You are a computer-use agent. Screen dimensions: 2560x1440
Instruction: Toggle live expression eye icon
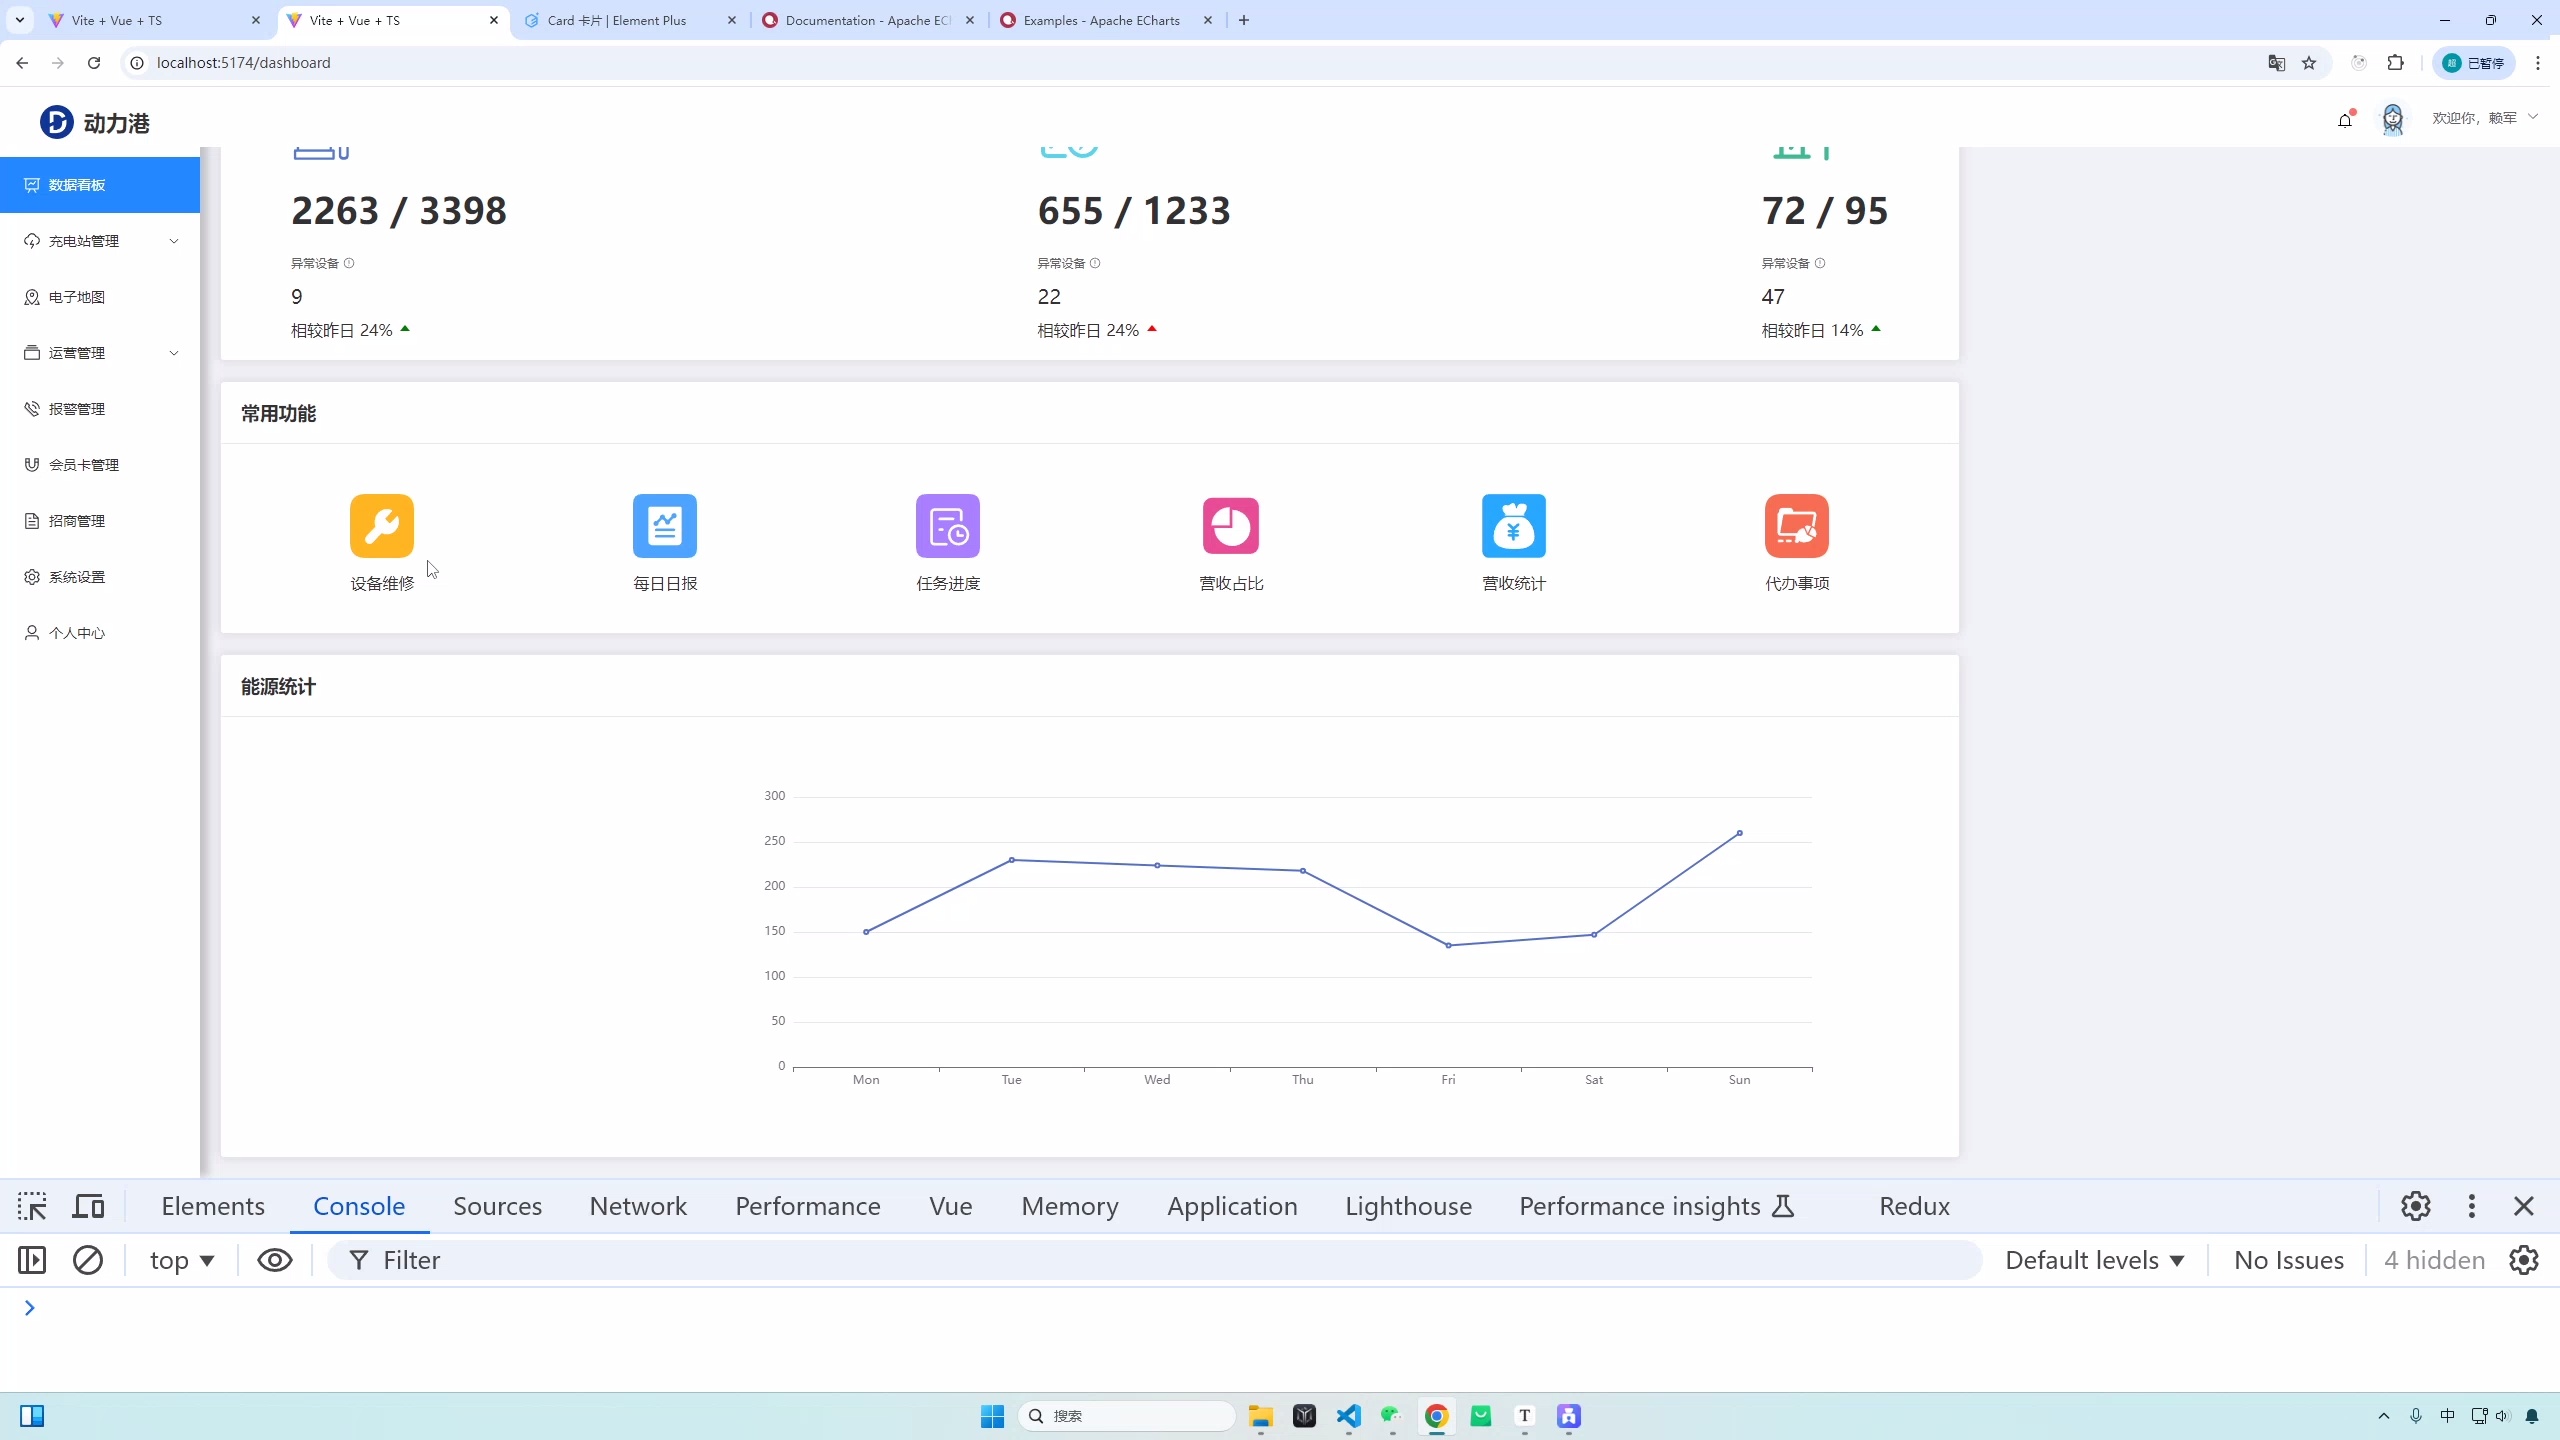pos(275,1260)
